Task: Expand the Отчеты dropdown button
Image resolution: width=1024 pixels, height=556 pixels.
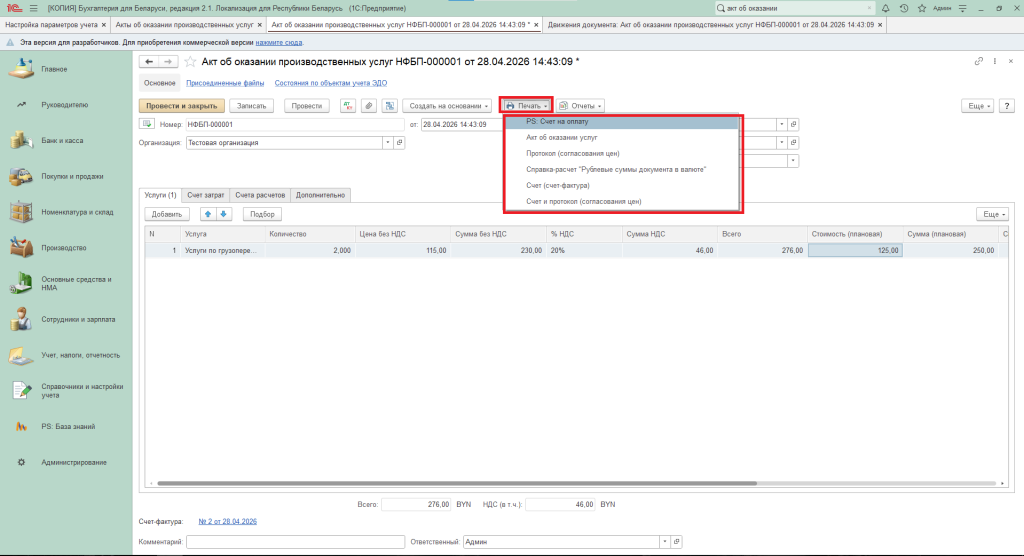Action: (x=580, y=106)
